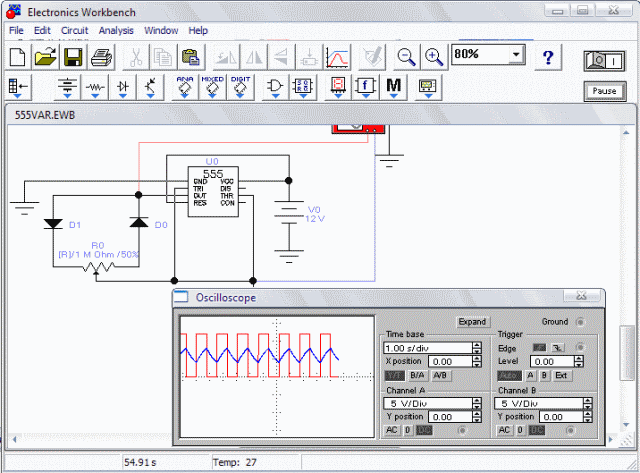Open the Basic resistor parts bin
This screenshot has height=473, width=640.
point(95,87)
